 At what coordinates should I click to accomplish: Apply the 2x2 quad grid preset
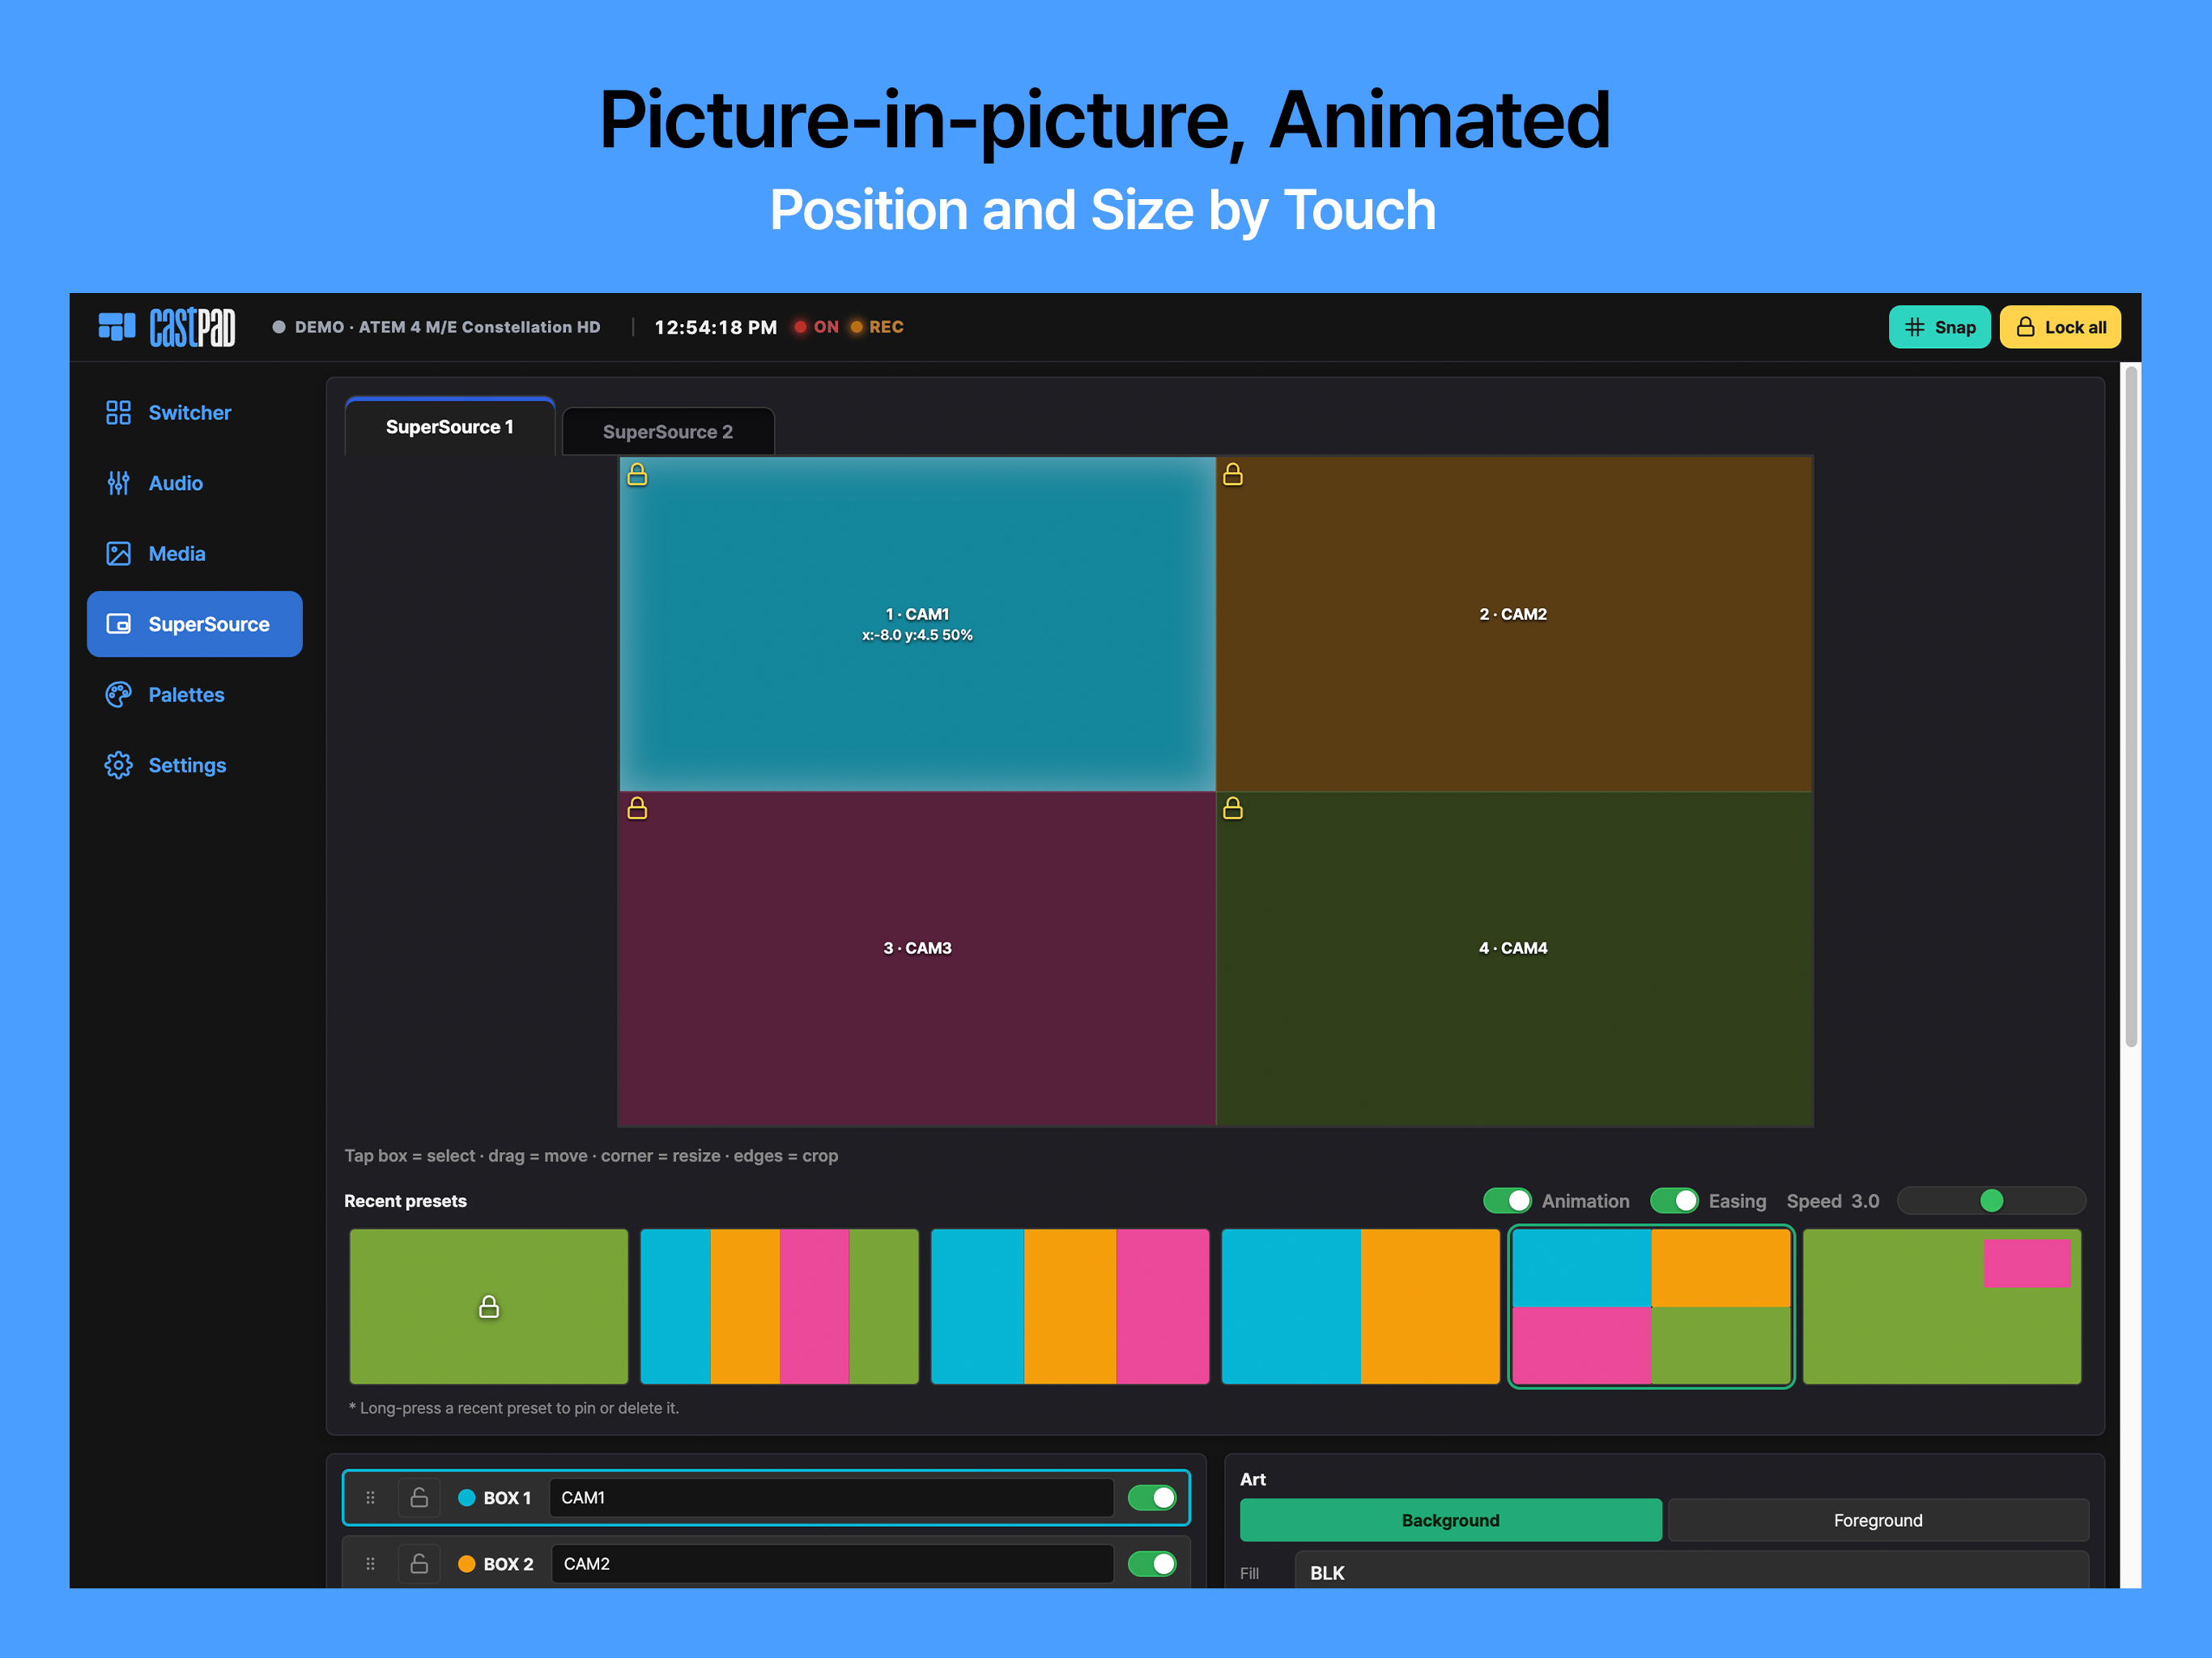click(1651, 1306)
